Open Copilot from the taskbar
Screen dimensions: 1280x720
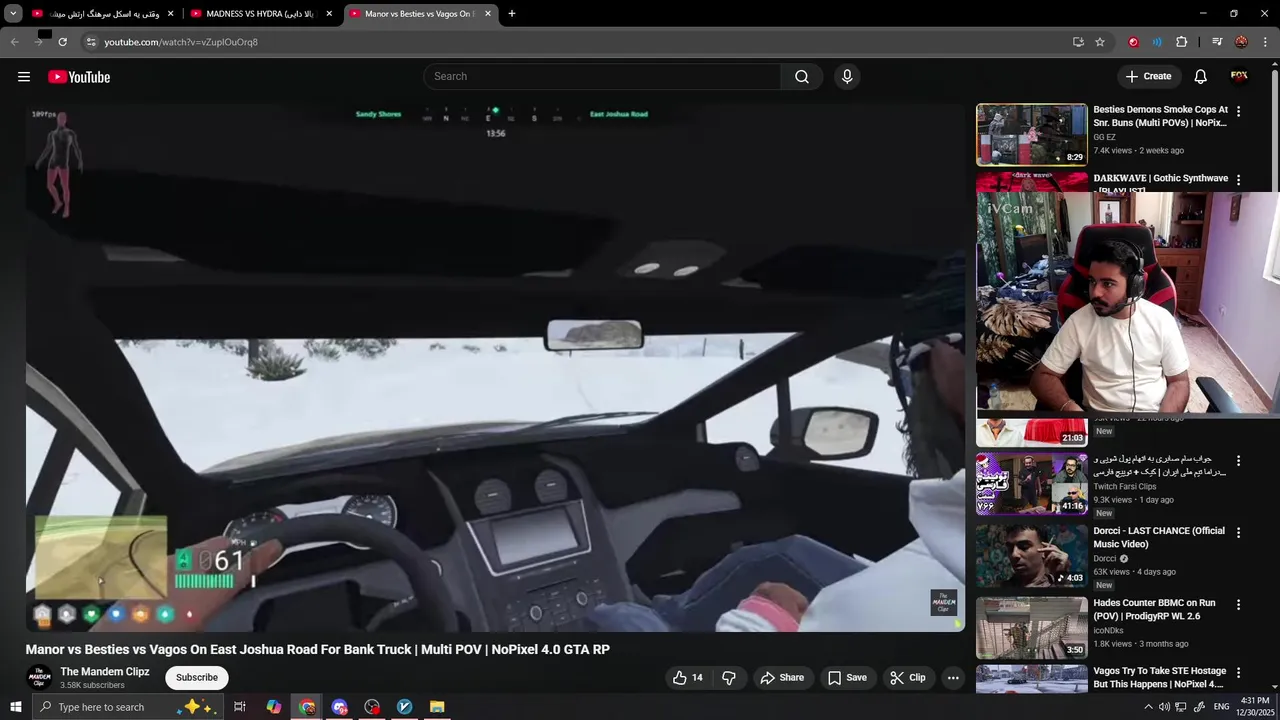coord(273,707)
